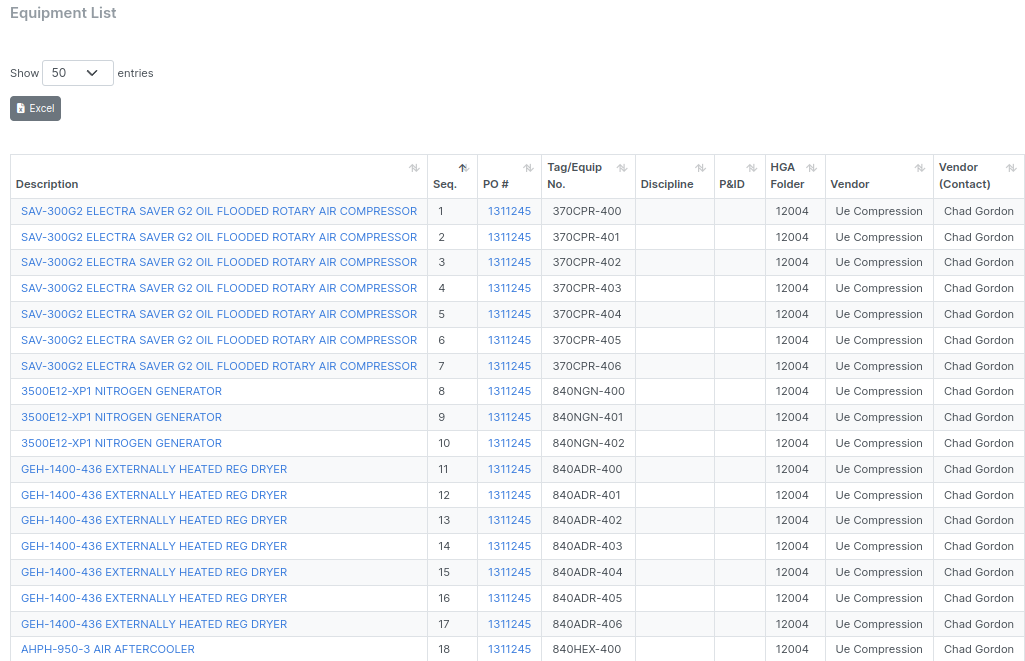1025x661 pixels.
Task: Open PO 1311245 link in row 13
Action: 509,520
